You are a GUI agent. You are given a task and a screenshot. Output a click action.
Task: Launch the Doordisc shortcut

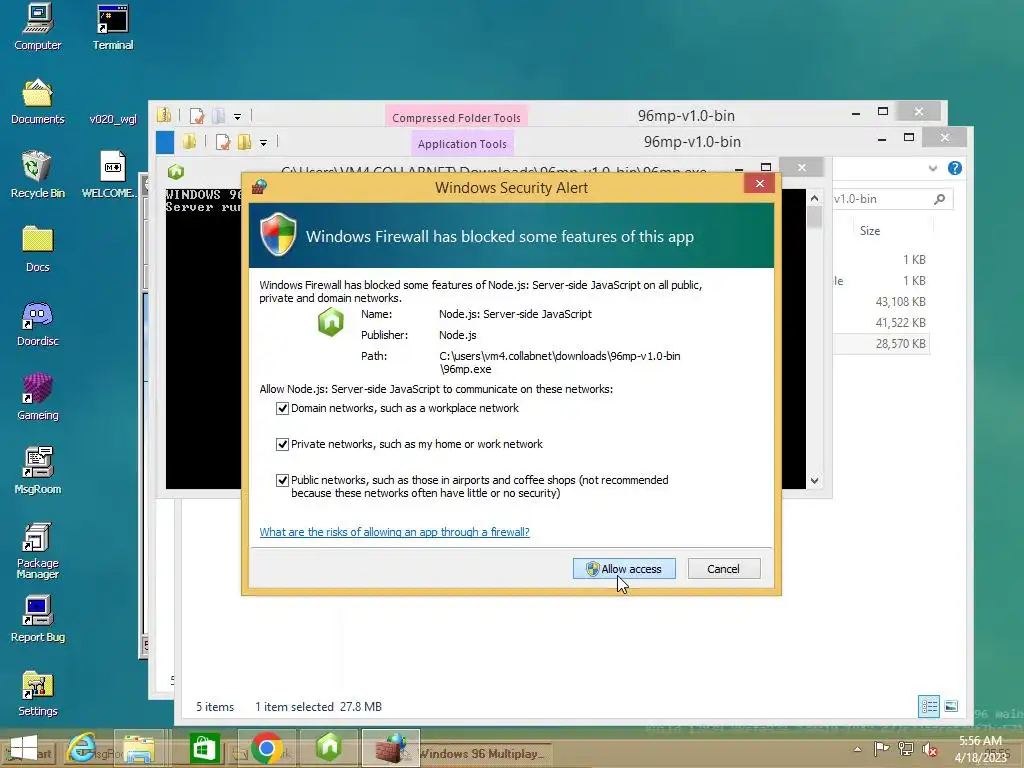[x=37, y=323]
